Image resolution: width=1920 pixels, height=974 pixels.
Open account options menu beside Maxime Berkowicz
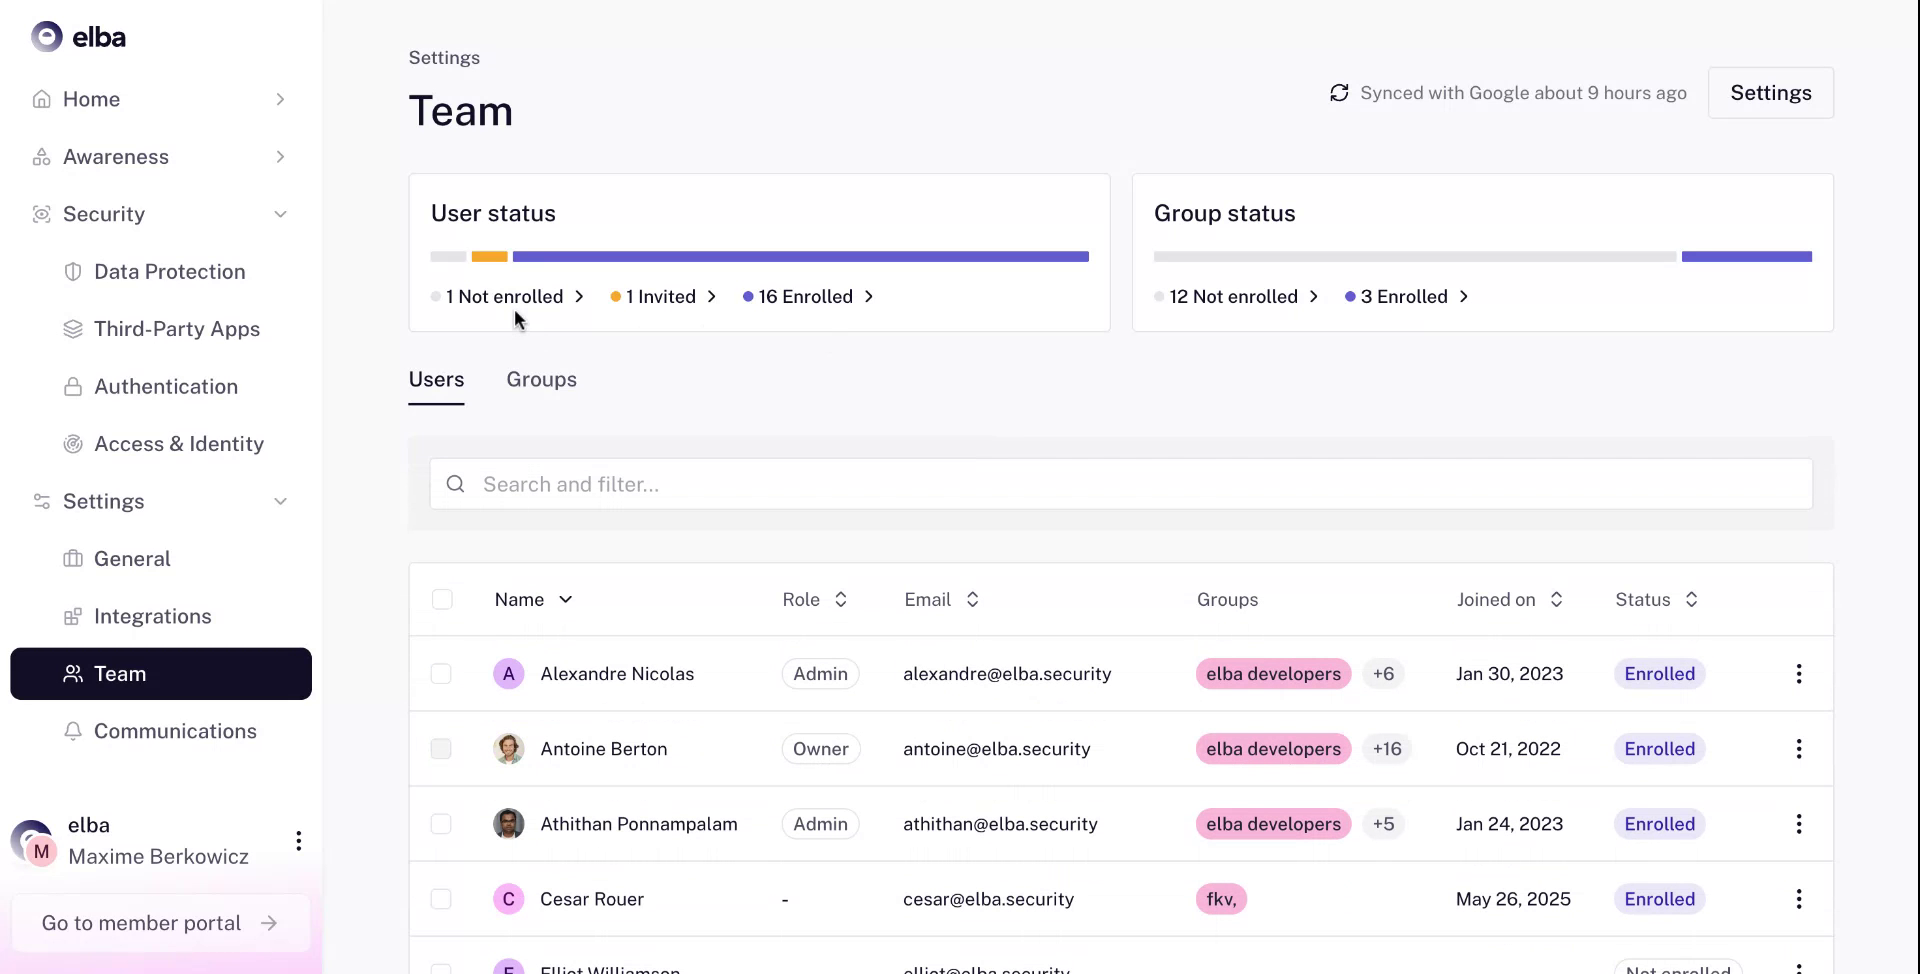[298, 841]
